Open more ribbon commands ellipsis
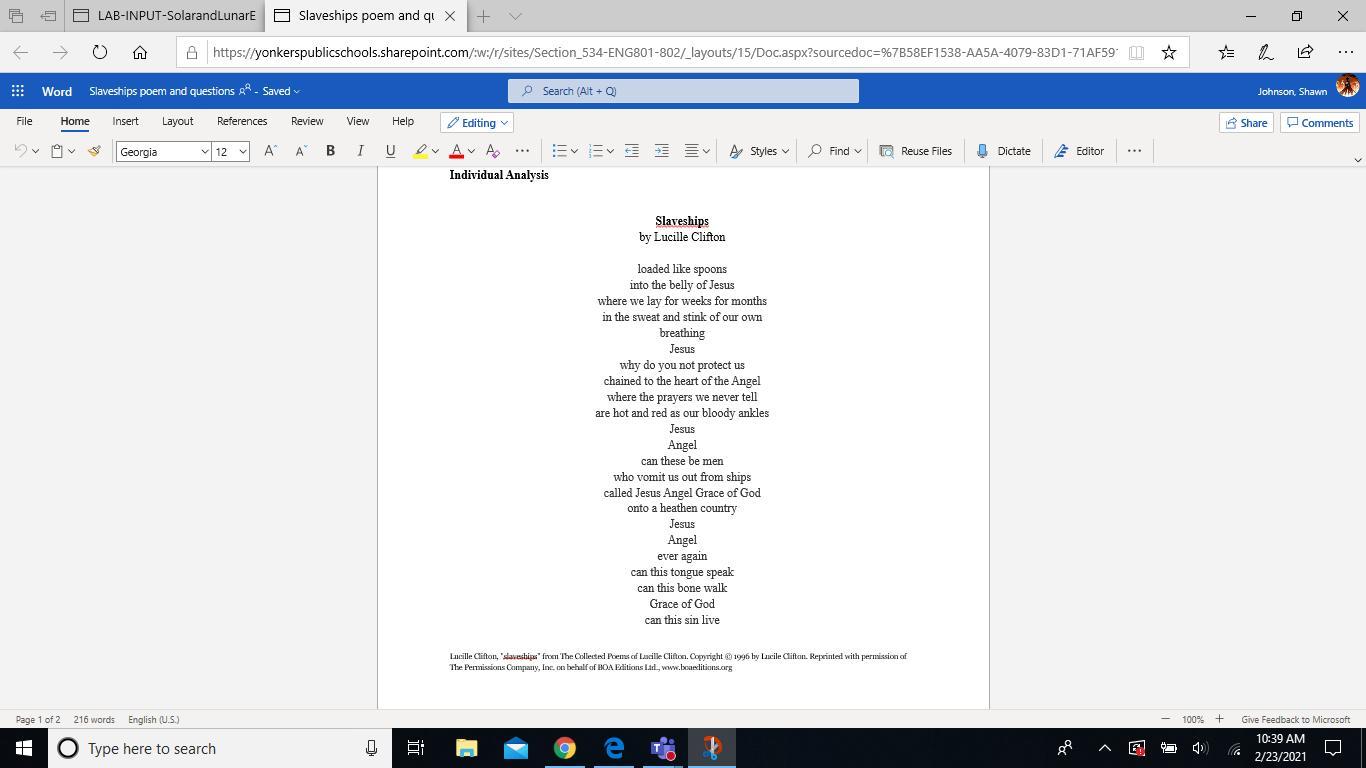Viewport: 1366px width, 768px height. click(x=1134, y=151)
